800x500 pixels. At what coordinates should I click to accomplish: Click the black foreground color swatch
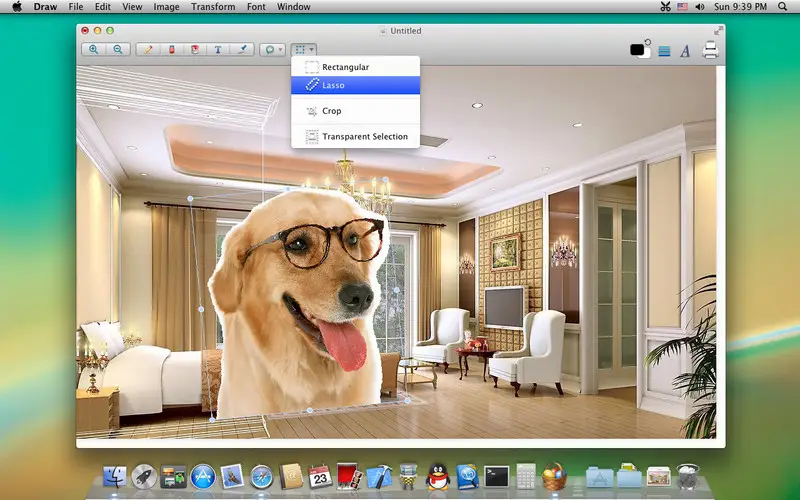coord(636,49)
